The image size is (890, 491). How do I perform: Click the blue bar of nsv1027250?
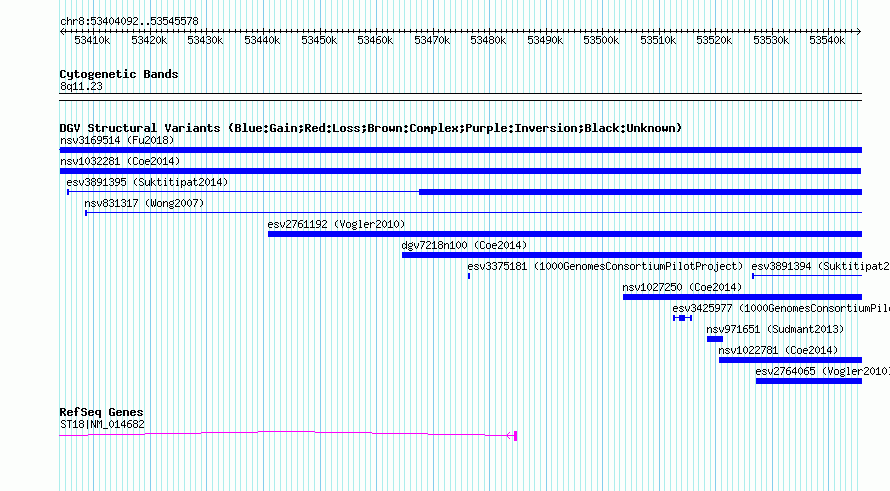pyautogui.click(x=742, y=297)
